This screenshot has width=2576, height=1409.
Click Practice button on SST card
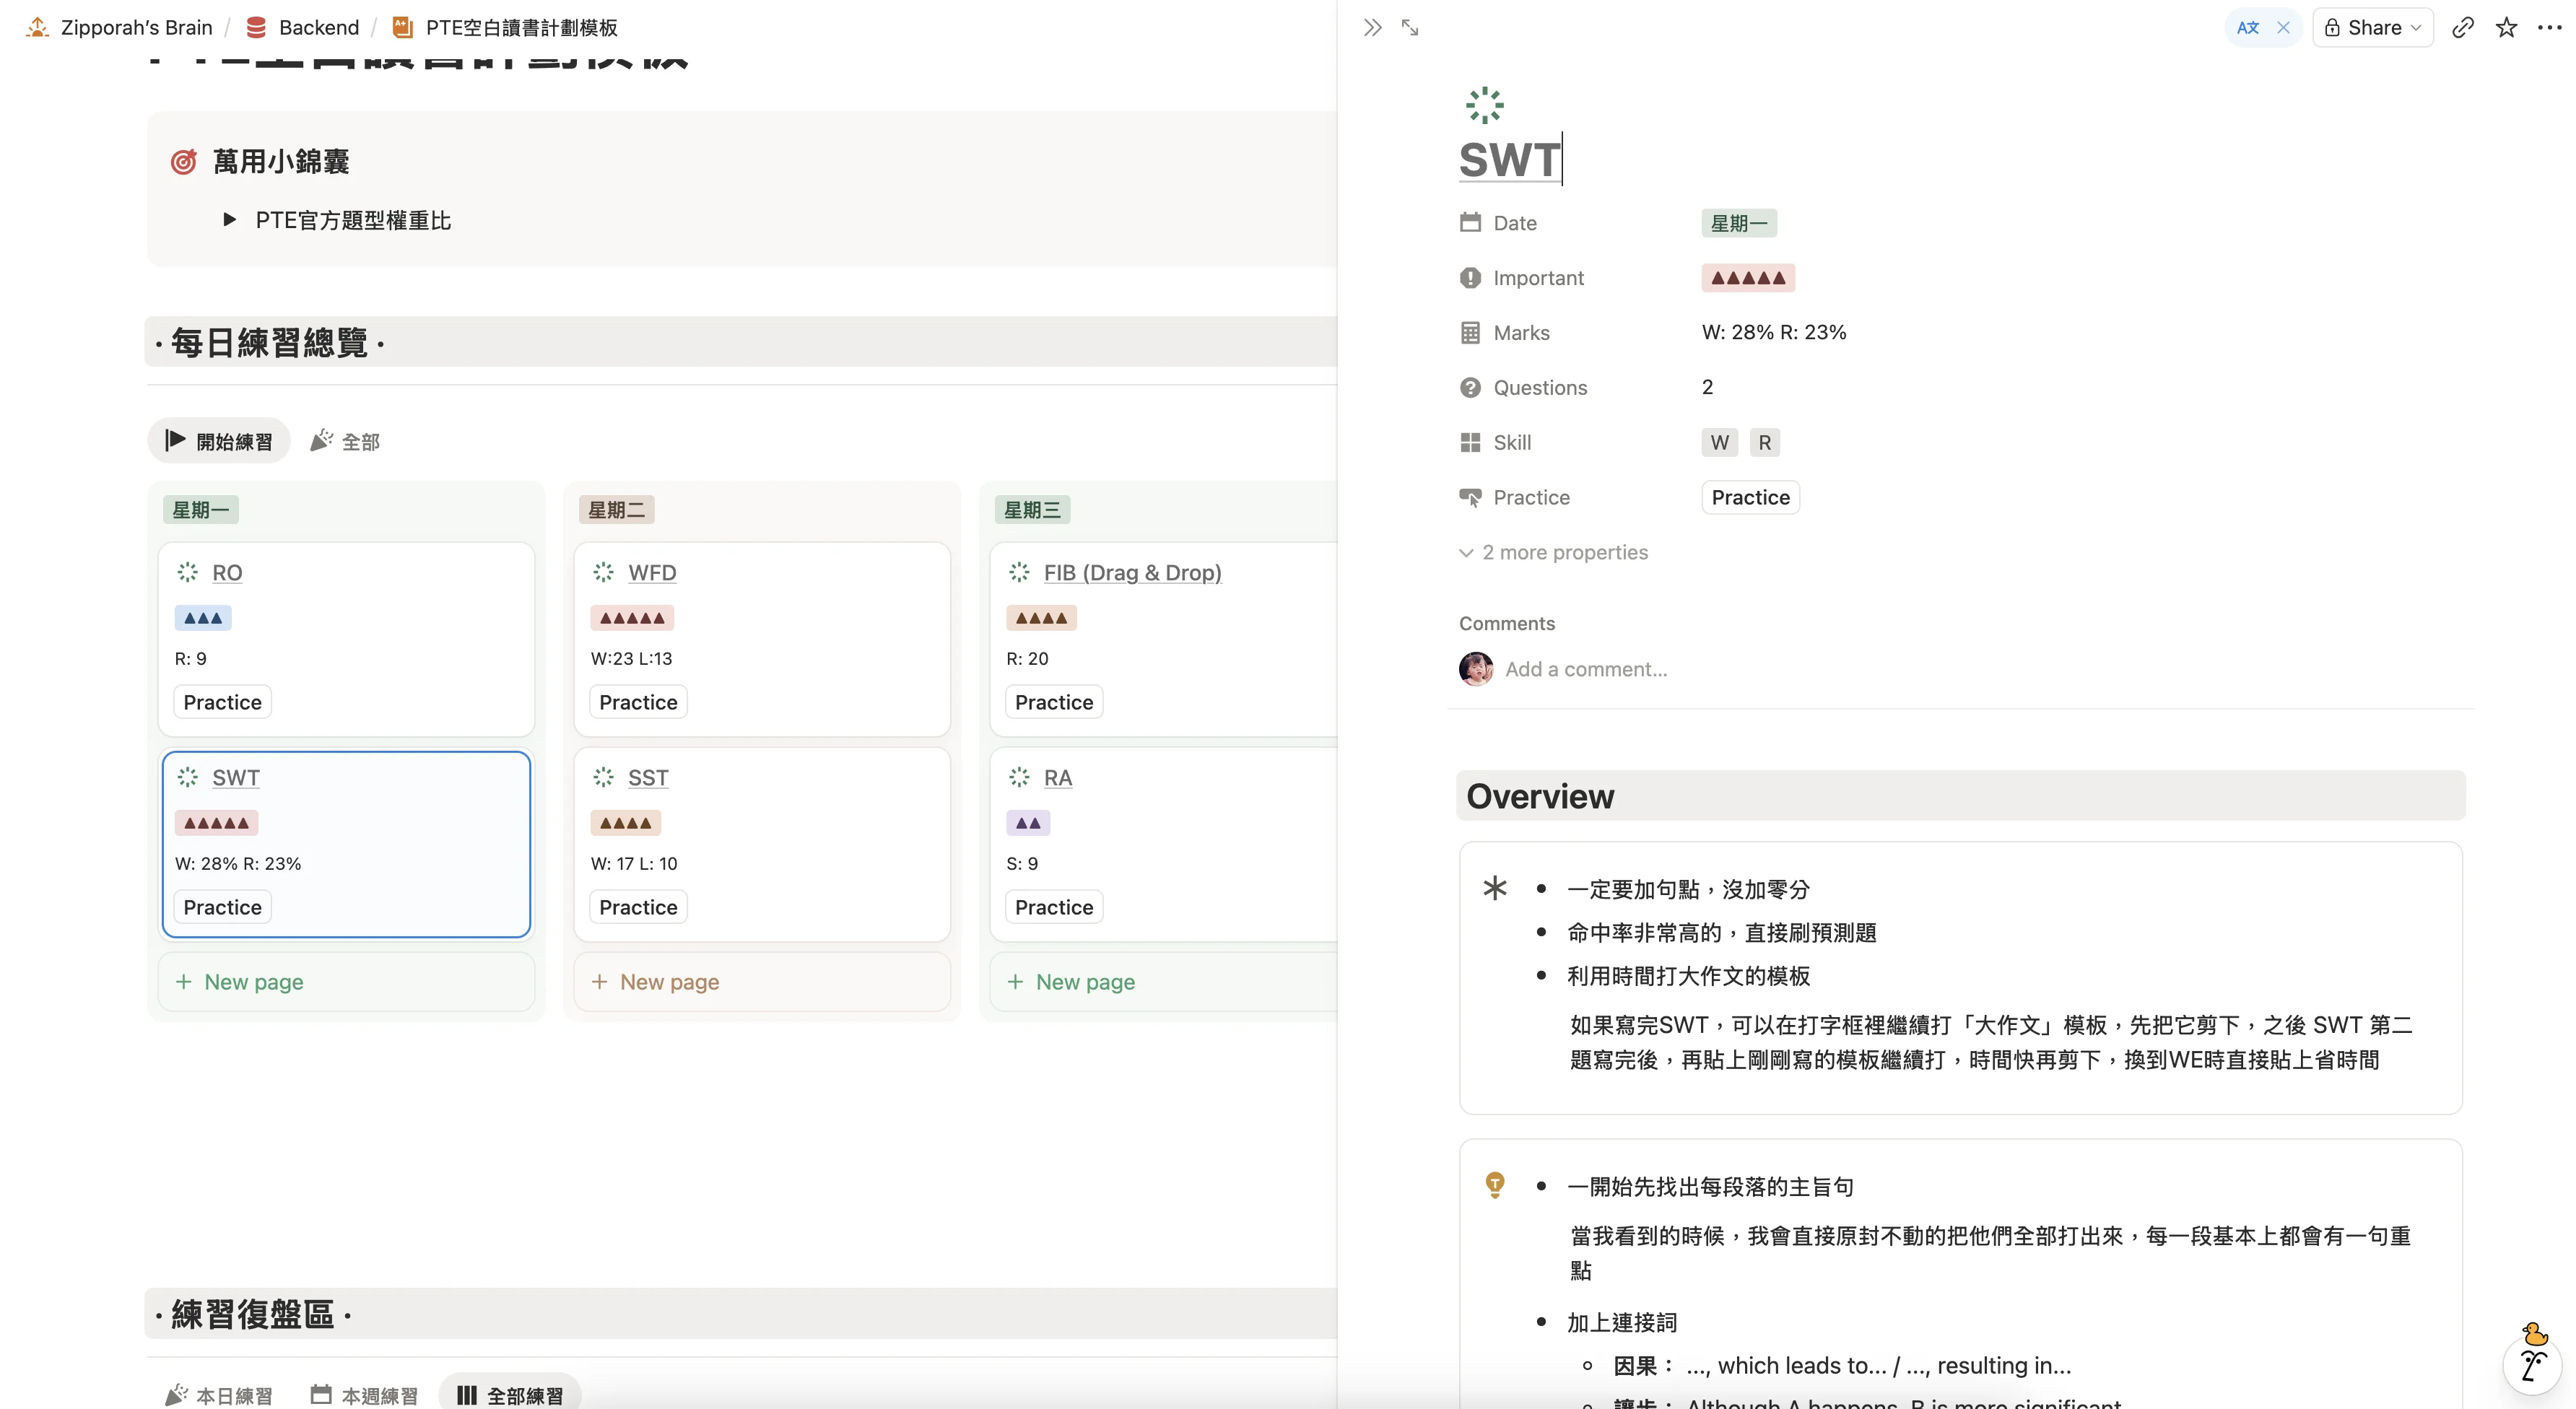coord(638,908)
